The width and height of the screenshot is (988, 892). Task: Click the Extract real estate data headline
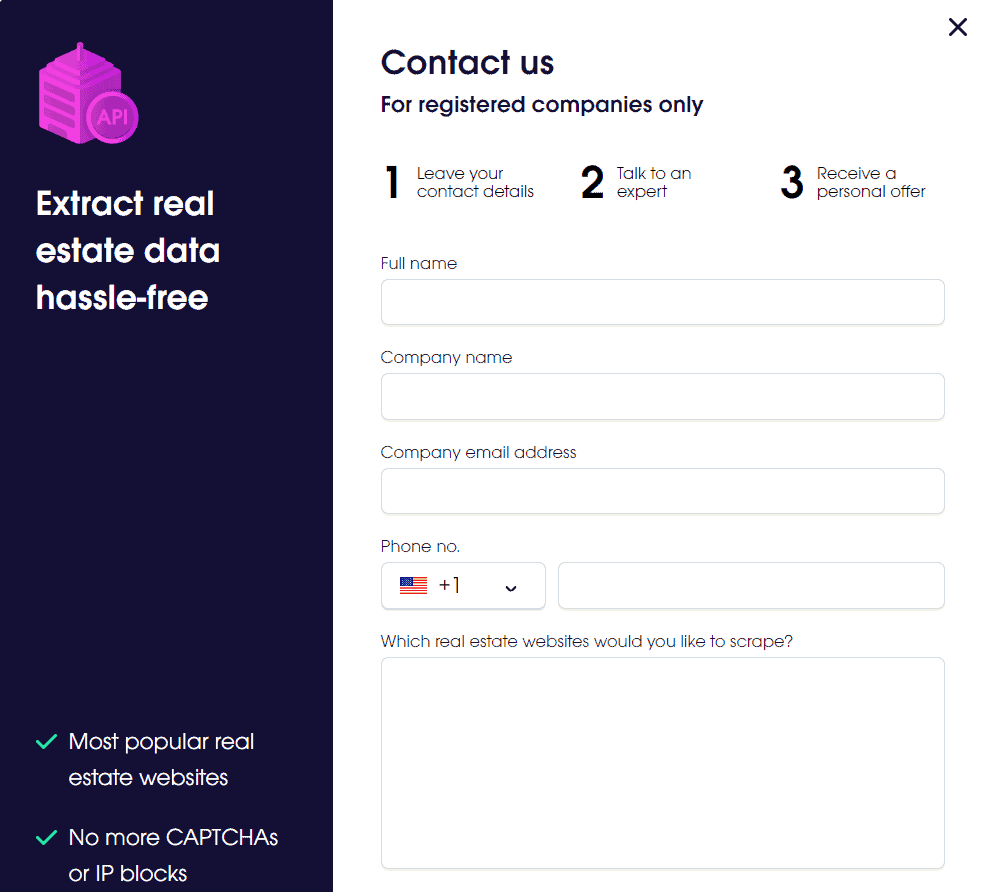(128, 251)
